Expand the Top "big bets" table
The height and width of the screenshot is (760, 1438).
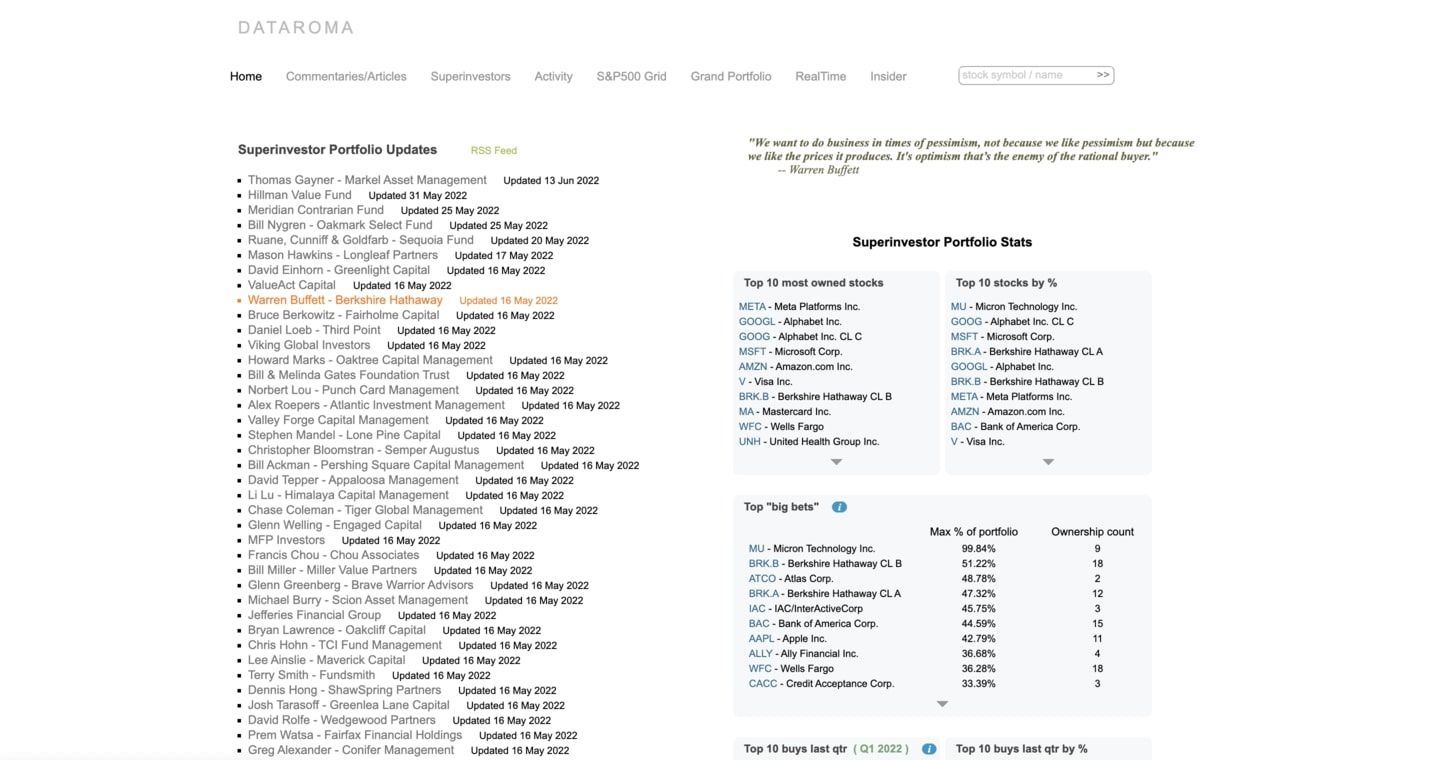[x=942, y=704]
